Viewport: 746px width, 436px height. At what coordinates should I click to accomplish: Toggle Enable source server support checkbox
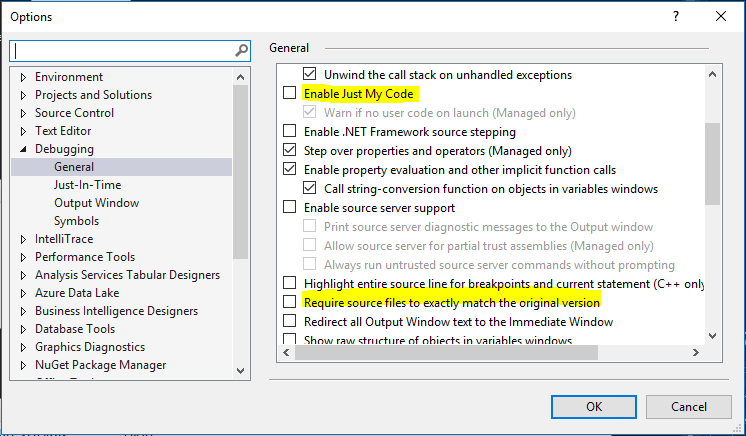(x=290, y=208)
